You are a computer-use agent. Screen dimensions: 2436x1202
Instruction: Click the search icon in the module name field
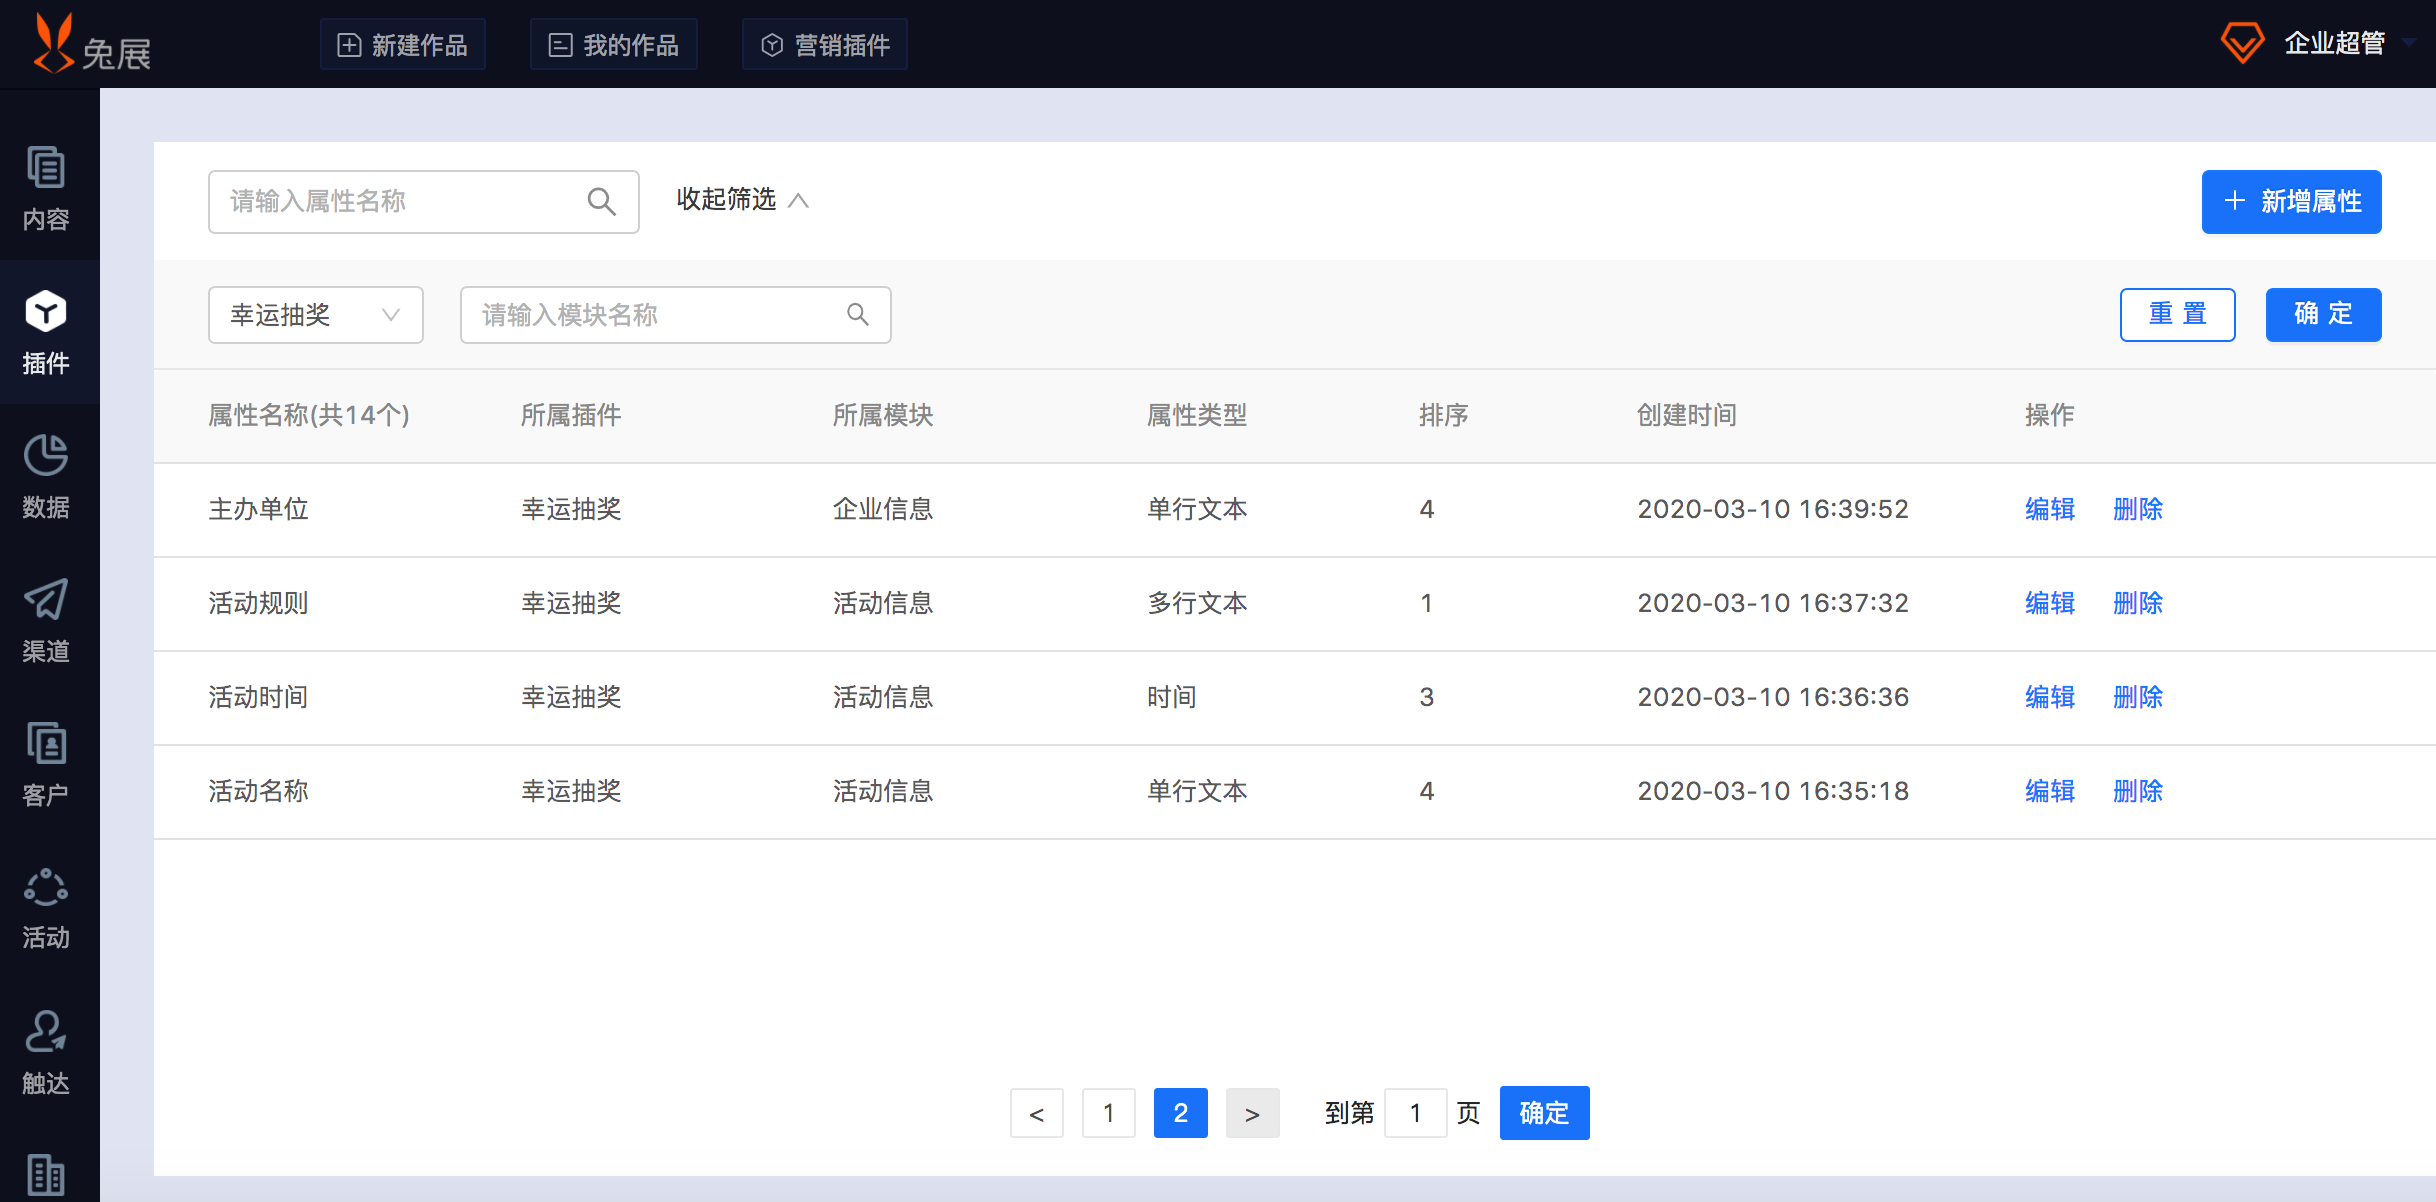point(858,315)
